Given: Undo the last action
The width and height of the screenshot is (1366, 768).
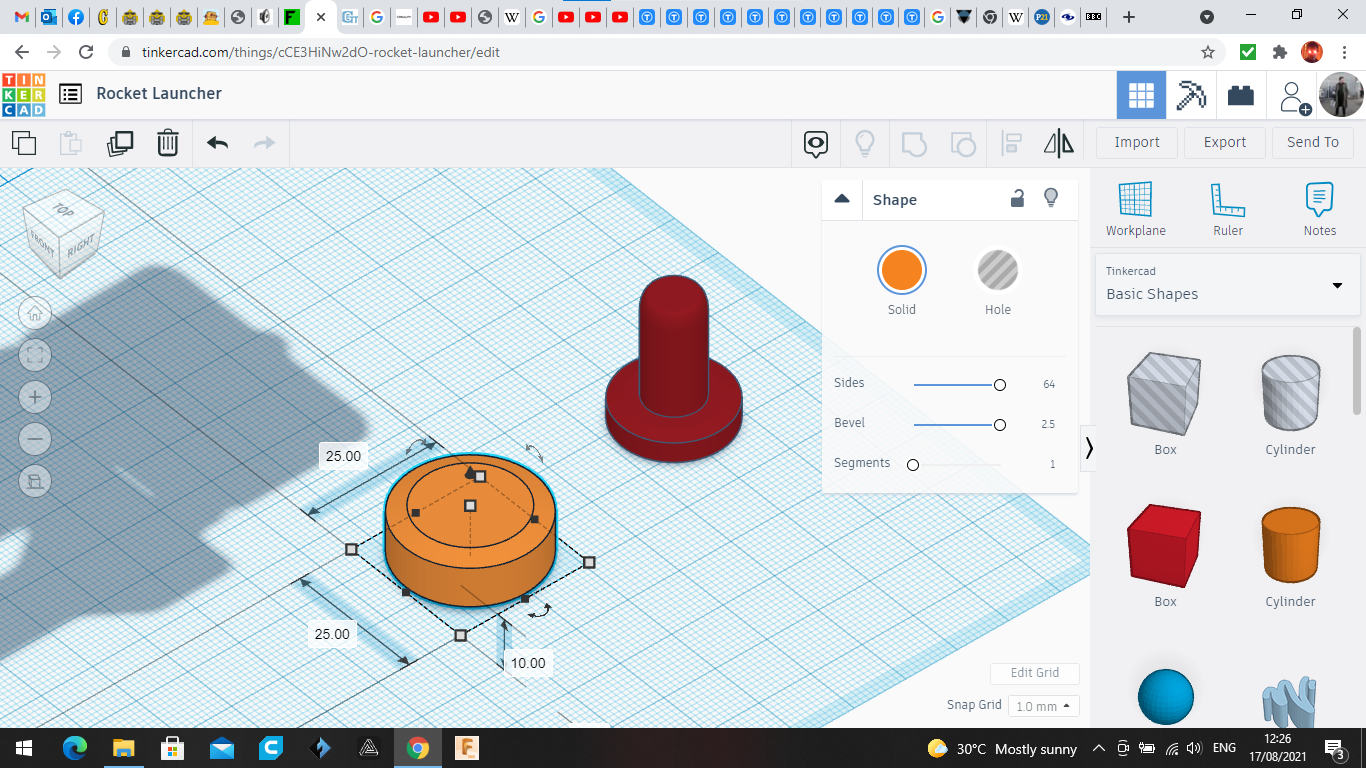Looking at the screenshot, I should click(x=218, y=143).
